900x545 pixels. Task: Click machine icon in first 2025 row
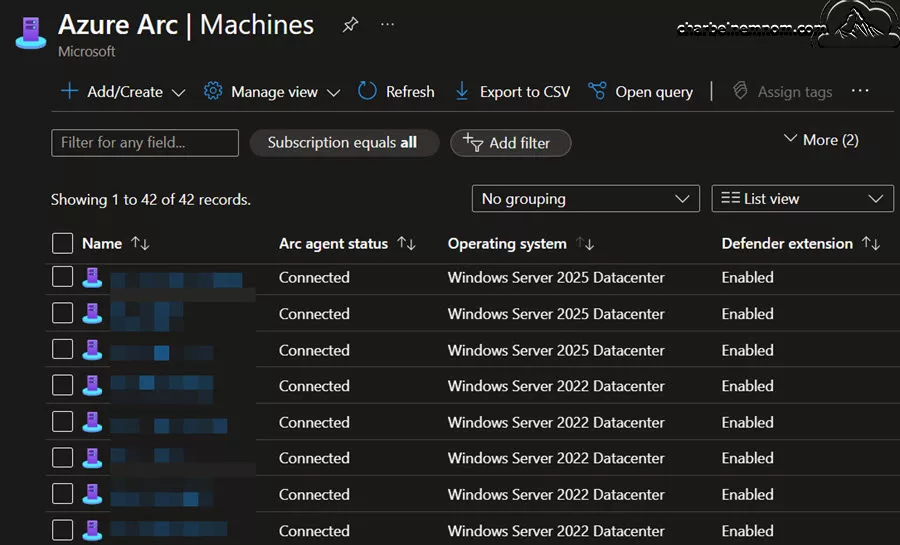coord(92,278)
